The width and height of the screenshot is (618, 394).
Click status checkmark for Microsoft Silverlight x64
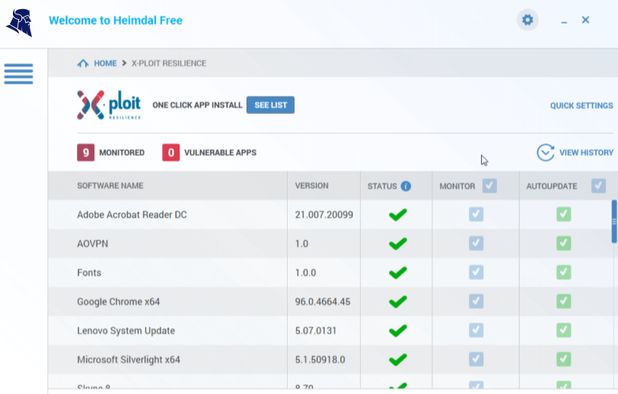point(398,359)
